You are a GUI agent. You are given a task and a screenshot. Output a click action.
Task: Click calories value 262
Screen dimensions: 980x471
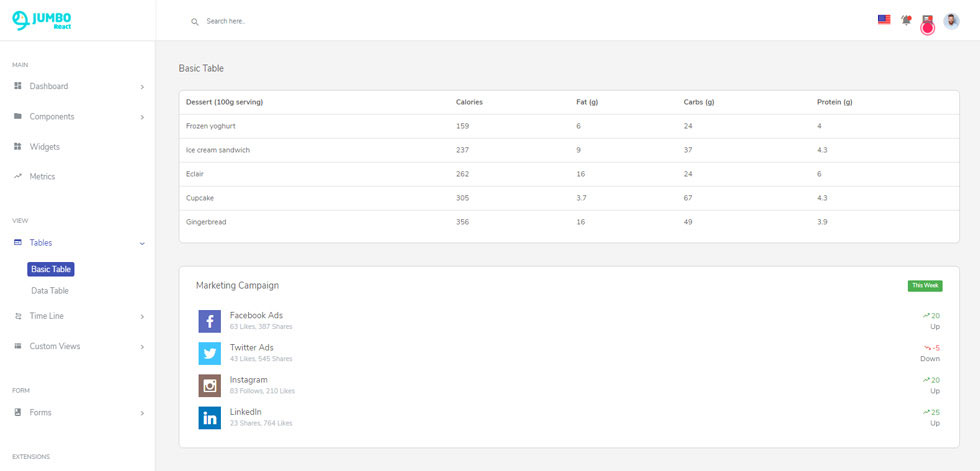tap(462, 174)
